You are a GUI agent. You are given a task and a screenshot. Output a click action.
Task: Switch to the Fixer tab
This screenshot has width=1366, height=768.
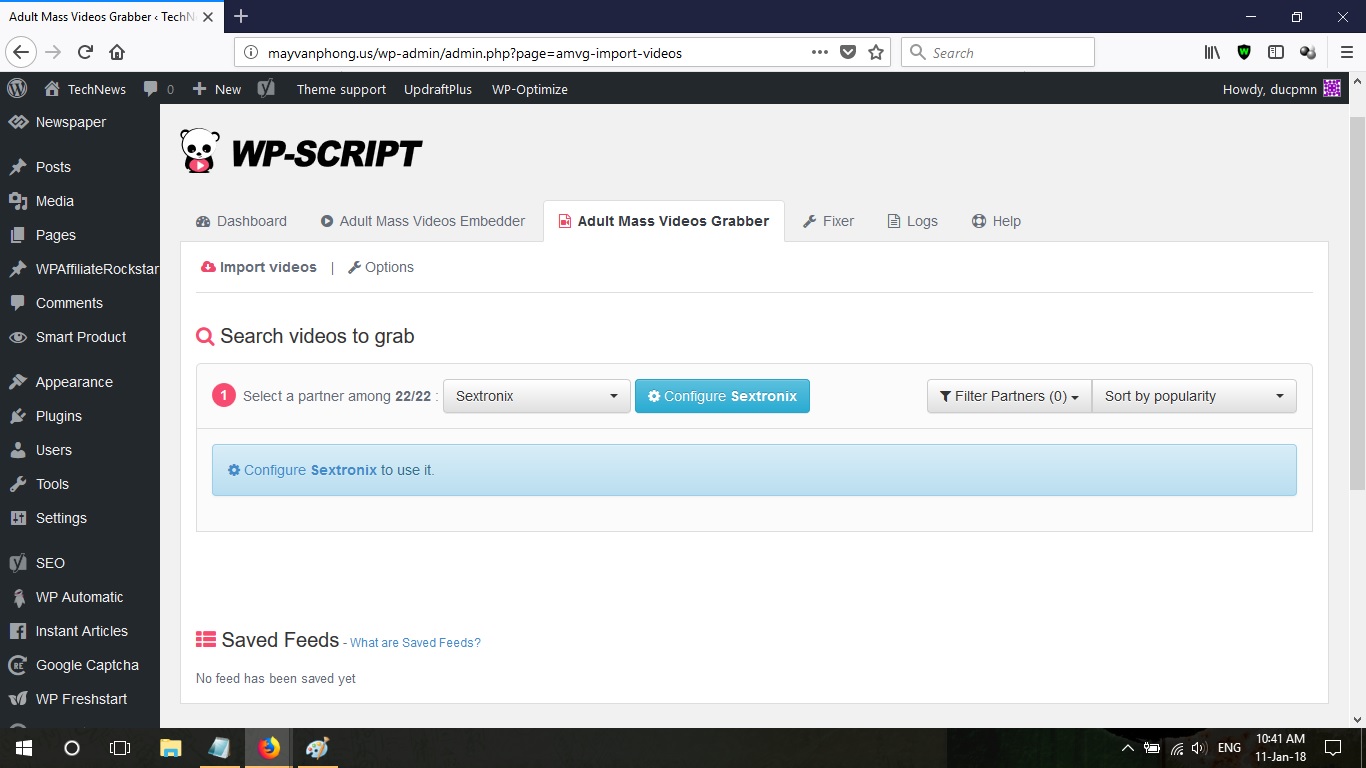pyautogui.click(x=829, y=221)
